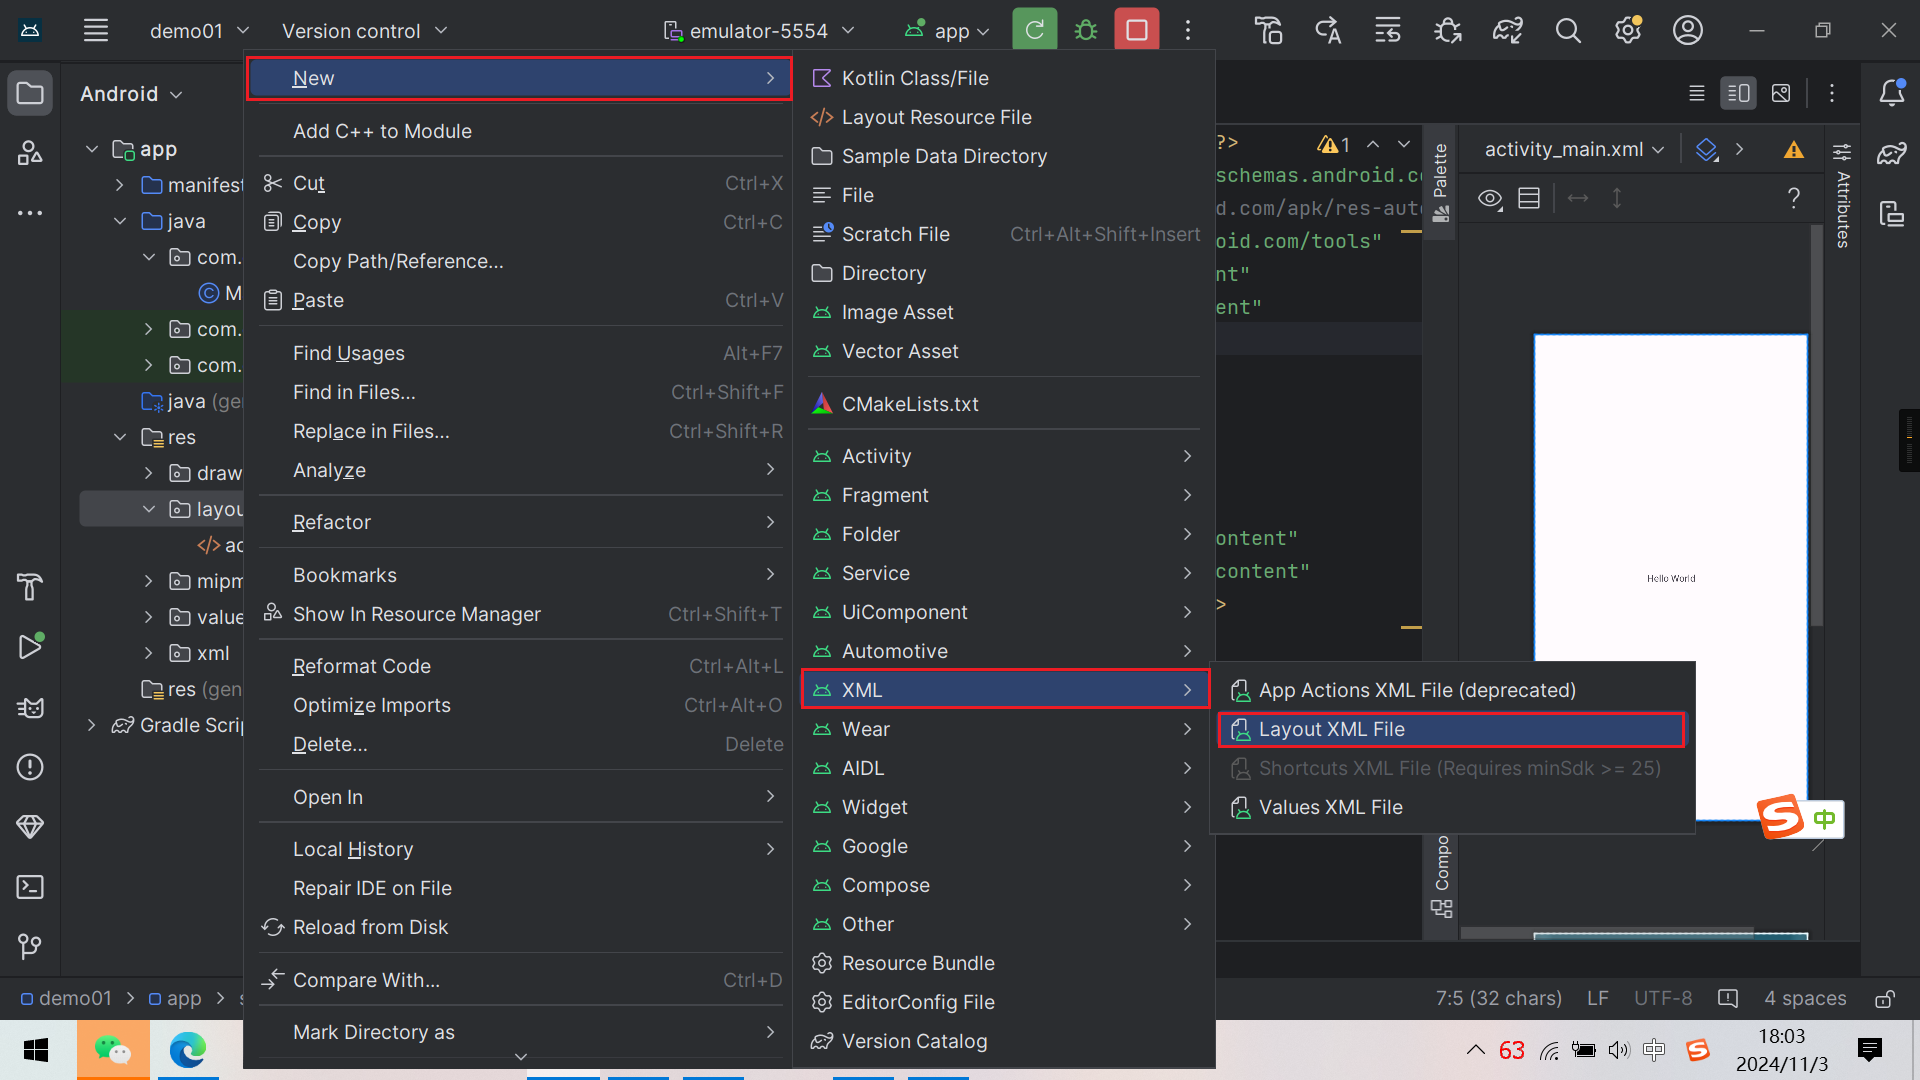Click the red Stop app button
The width and height of the screenshot is (1920, 1080).
(1136, 30)
